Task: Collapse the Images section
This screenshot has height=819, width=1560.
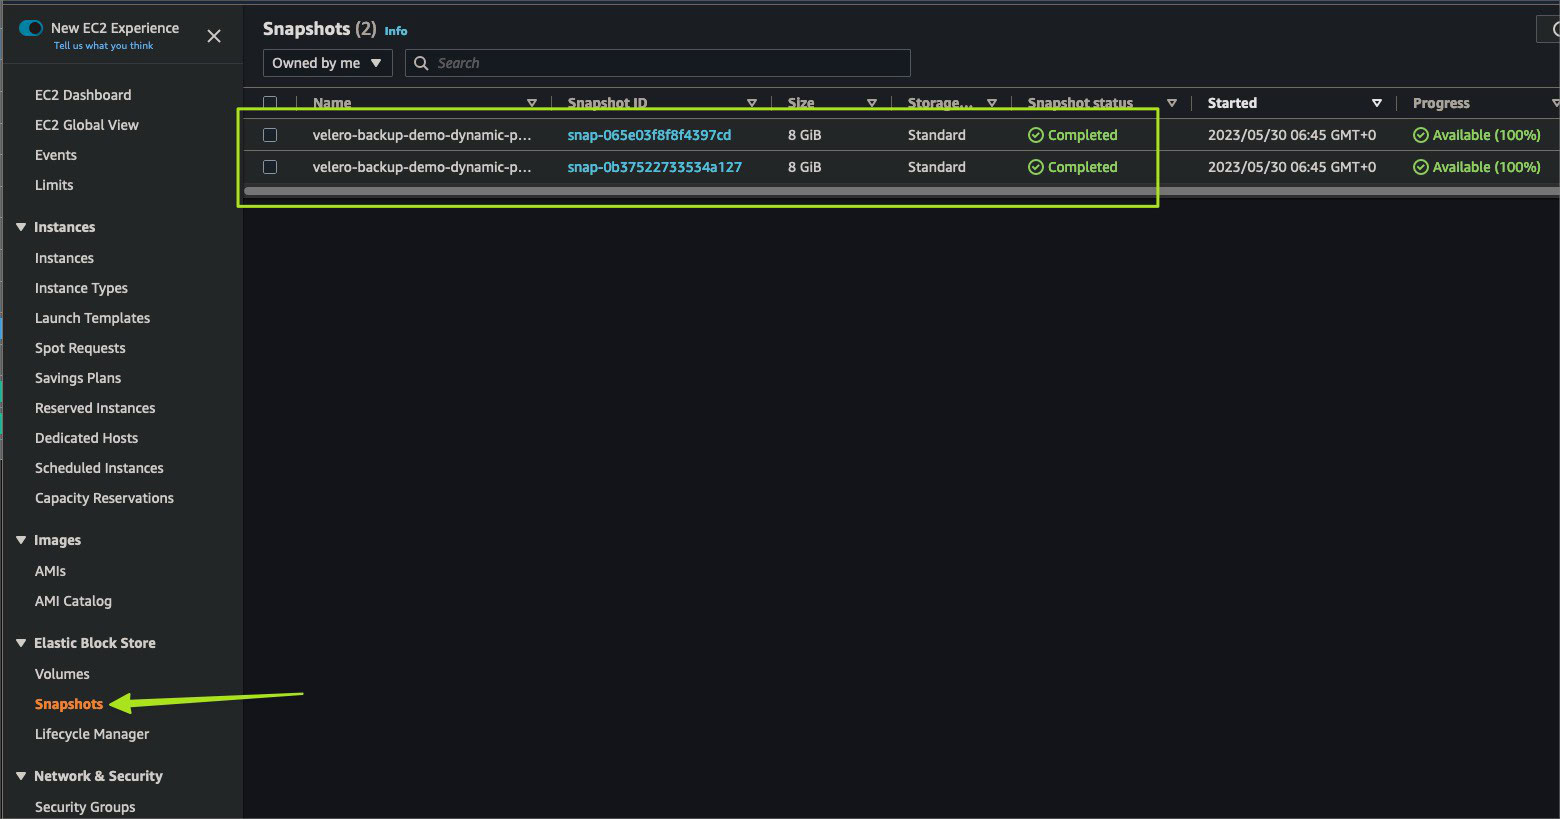Action: (x=21, y=540)
